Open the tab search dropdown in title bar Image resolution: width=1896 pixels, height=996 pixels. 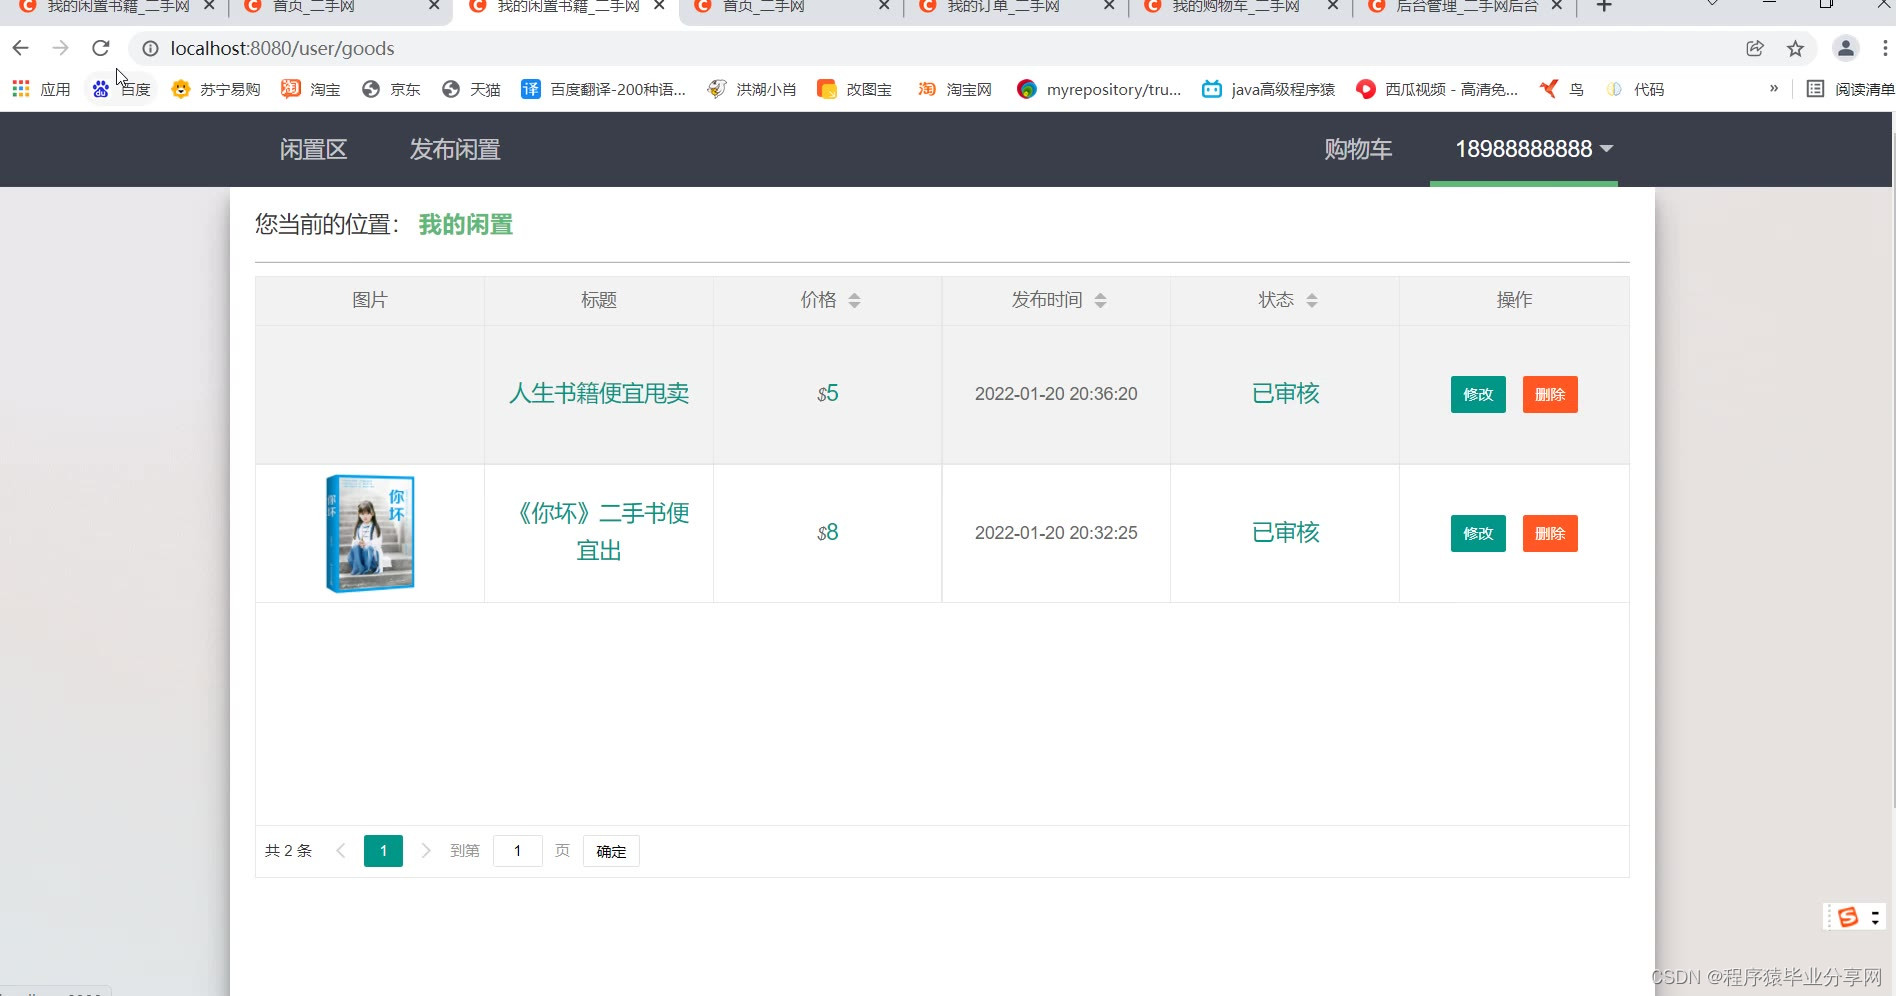coord(1712,5)
